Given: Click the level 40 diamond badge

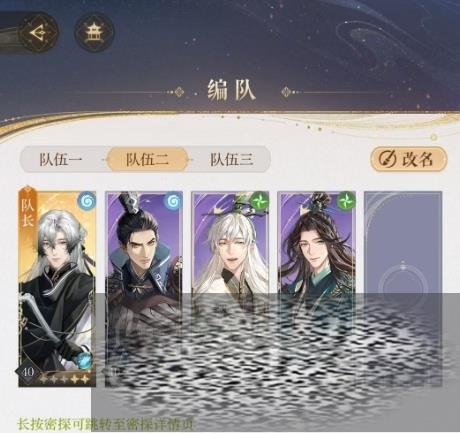Looking at the screenshot, I should [x=27, y=372].
